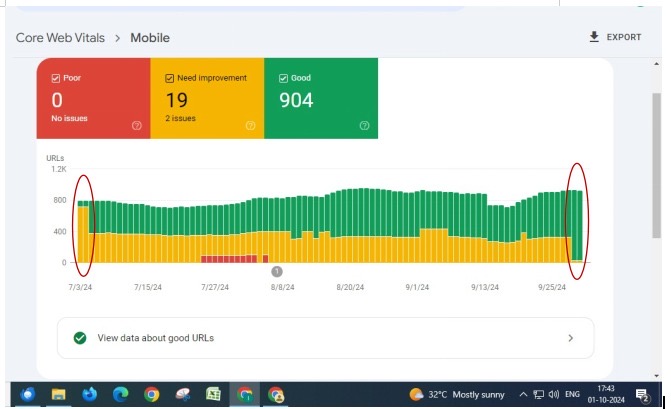
Task: Open help icon on the Good card
Action: [364, 125]
